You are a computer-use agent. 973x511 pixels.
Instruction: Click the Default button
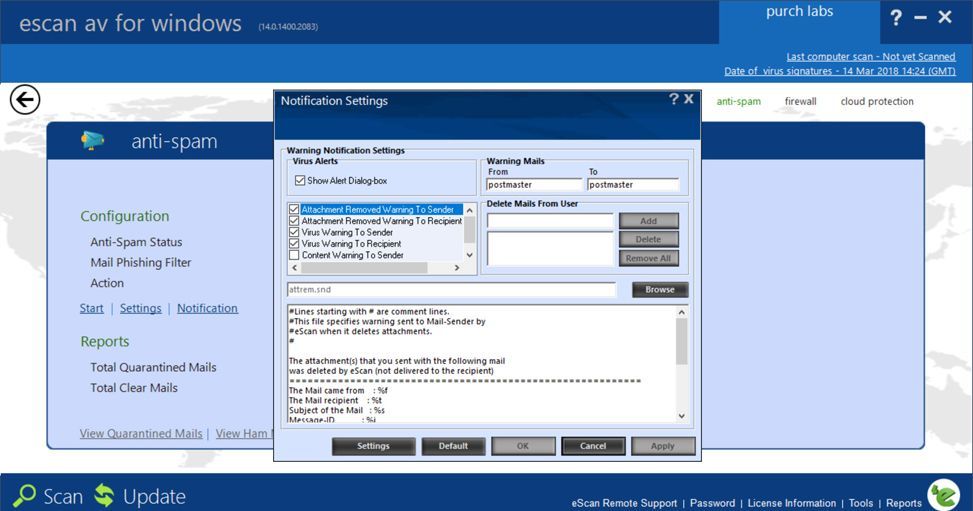(x=453, y=446)
